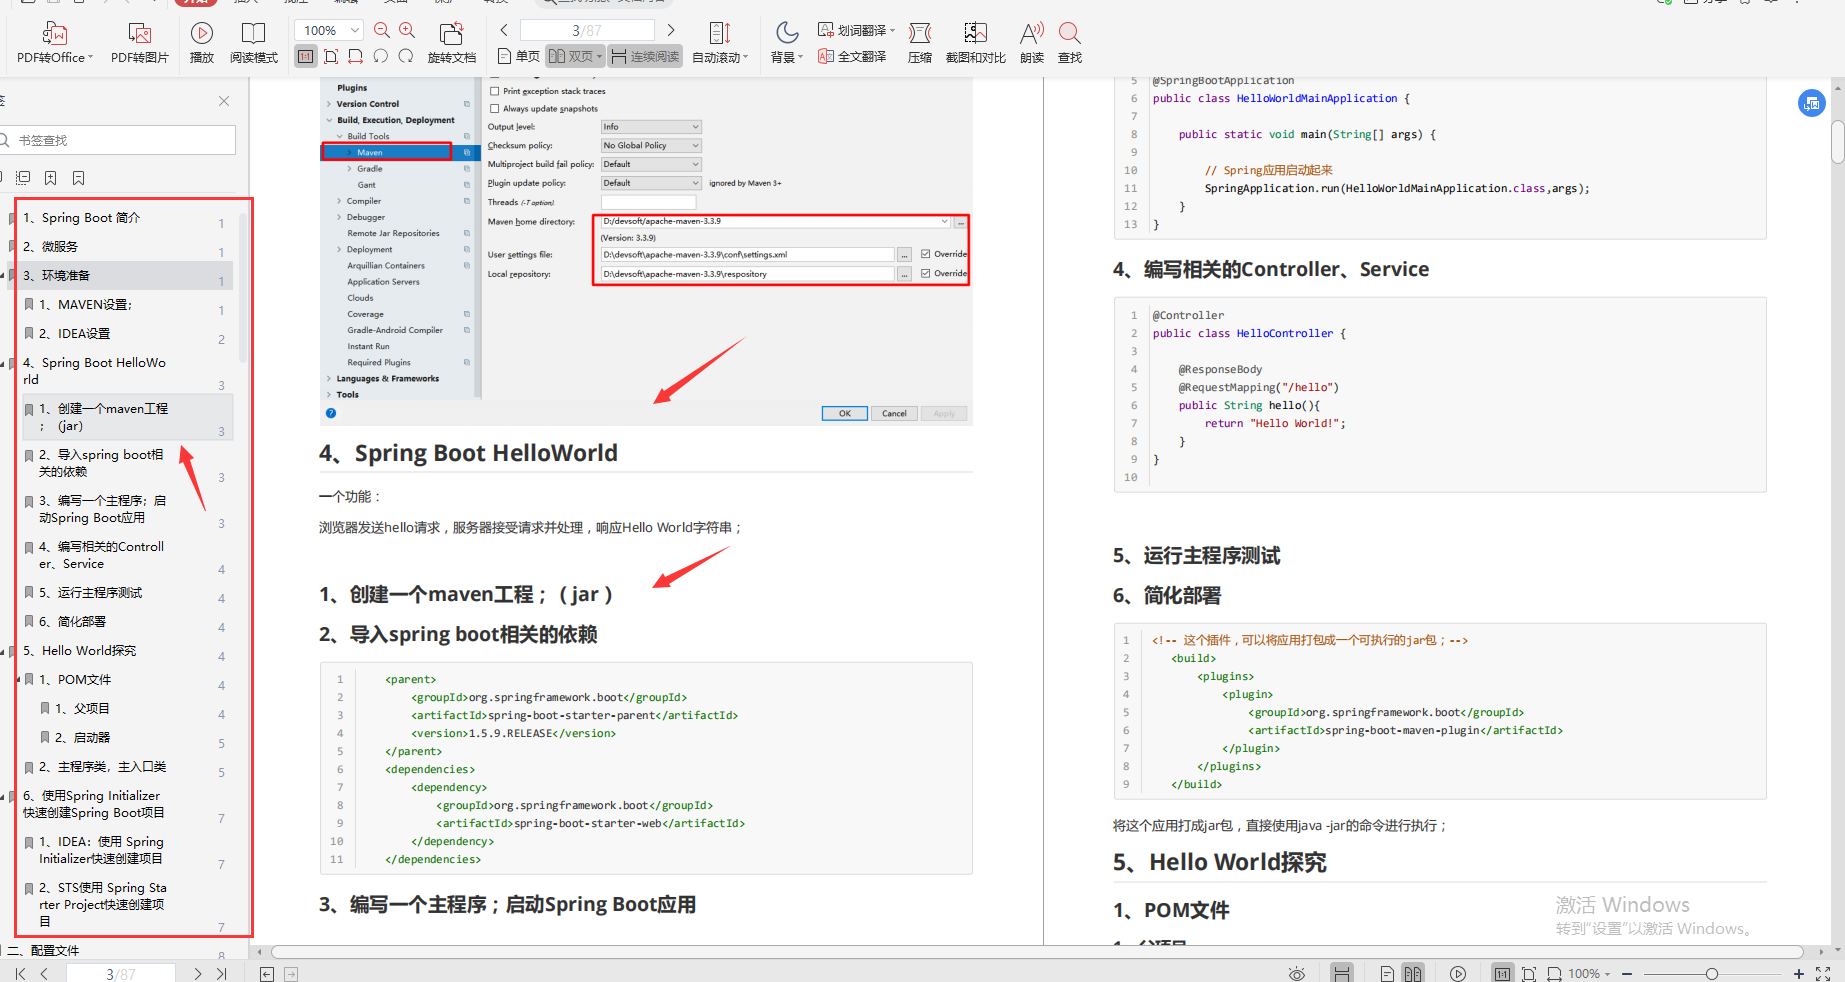Screen dimensions: 1845x982
Task: Choose fit page icon in toolbar
Action: pyautogui.click(x=331, y=57)
